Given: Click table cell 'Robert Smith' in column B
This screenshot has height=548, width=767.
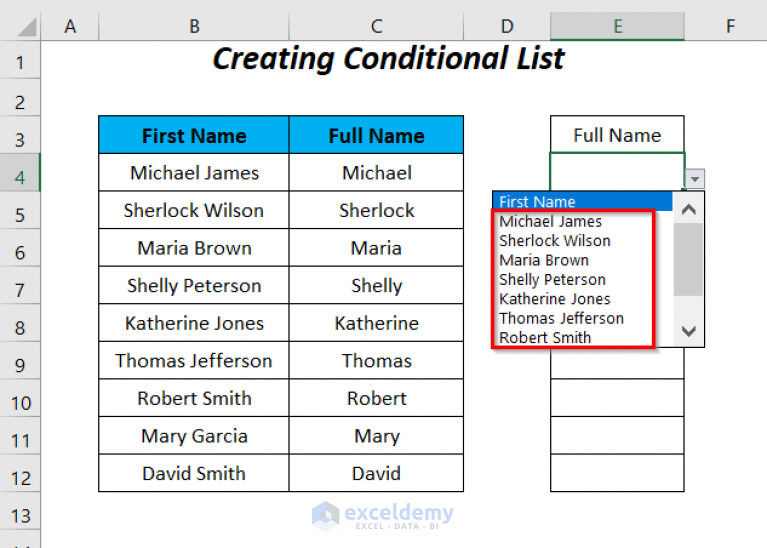Looking at the screenshot, I should pos(194,398).
